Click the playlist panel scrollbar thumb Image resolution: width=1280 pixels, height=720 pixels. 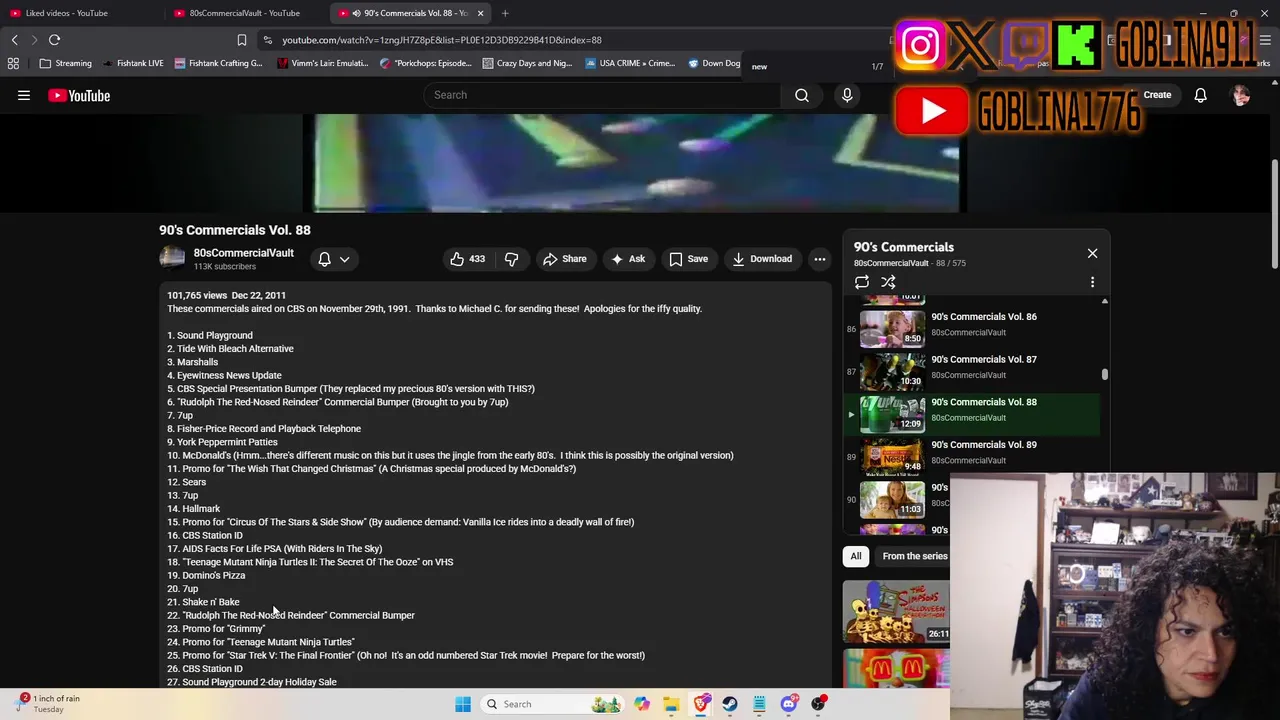click(1104, 374)
